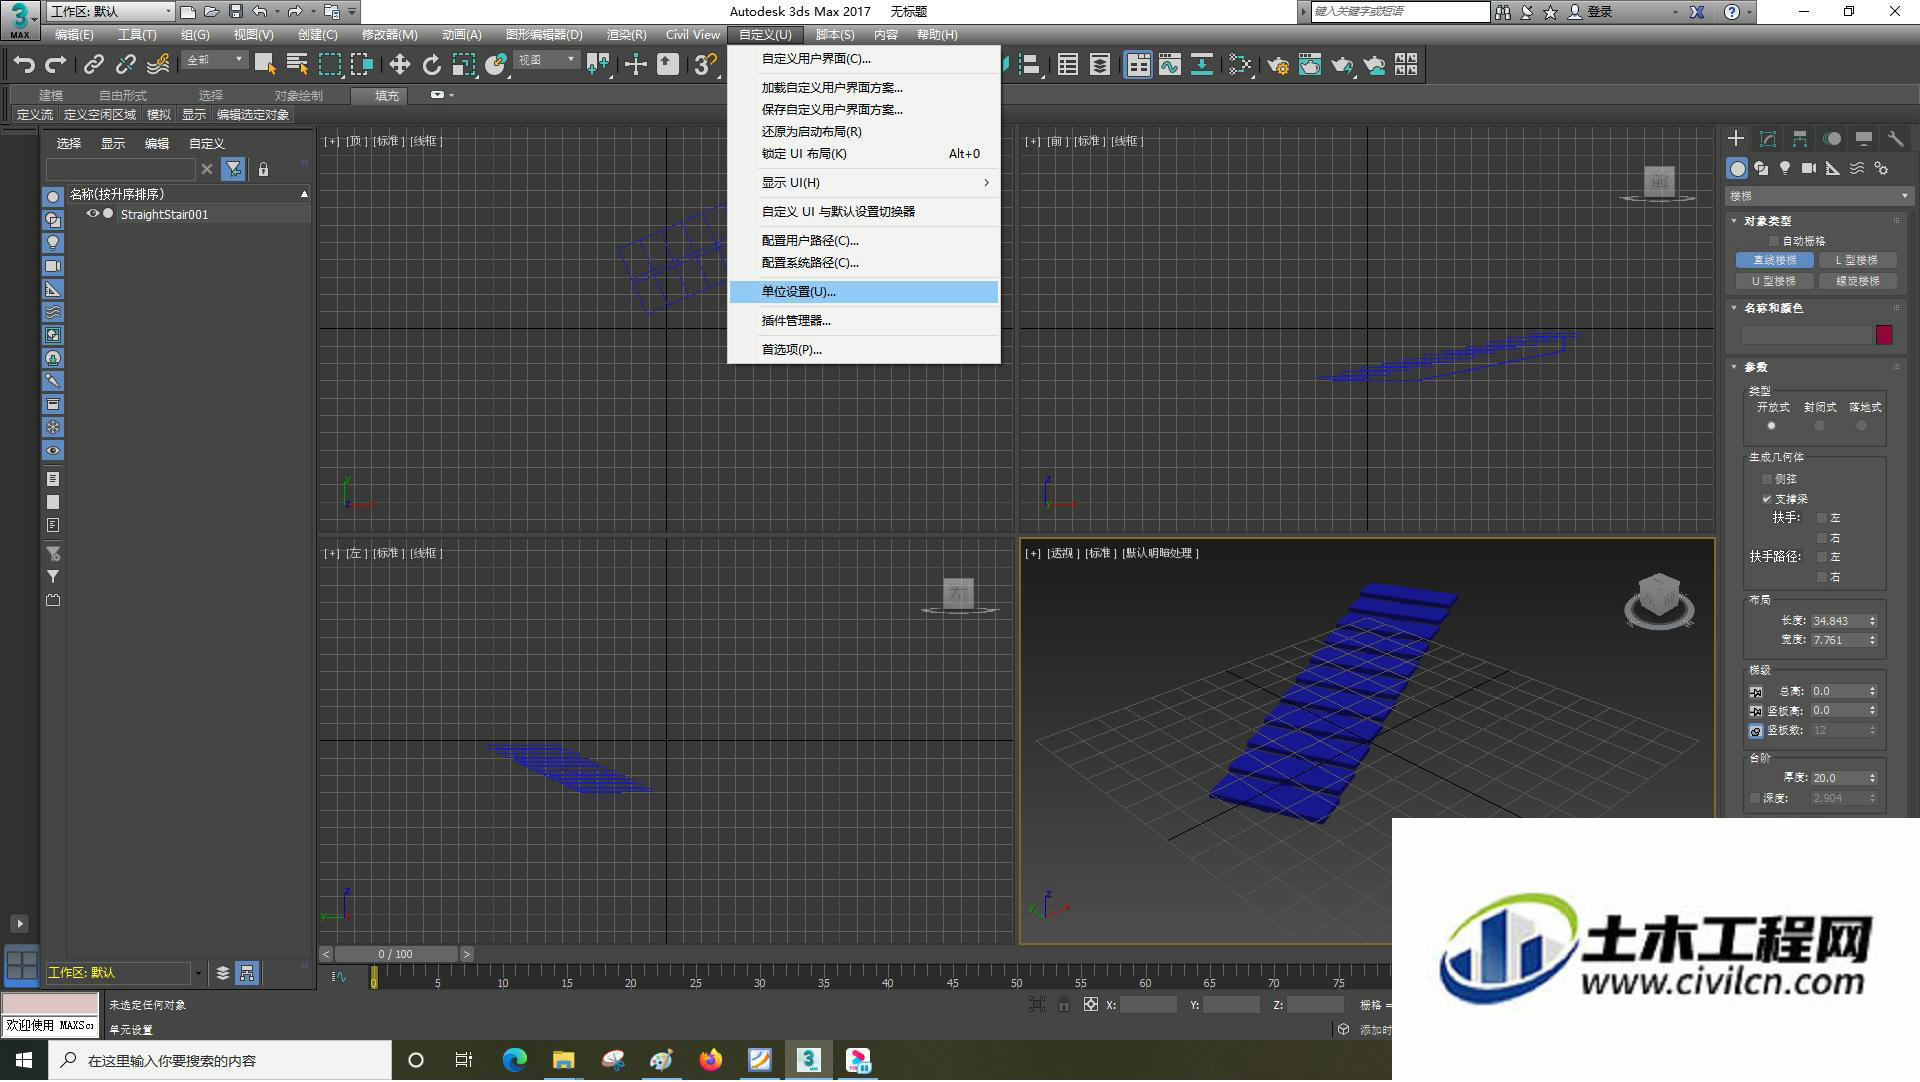Screen dimensions: 1920x1082
Task: Choose 自定义用户界面(C)... menu entry
Action: pos(864,59)
